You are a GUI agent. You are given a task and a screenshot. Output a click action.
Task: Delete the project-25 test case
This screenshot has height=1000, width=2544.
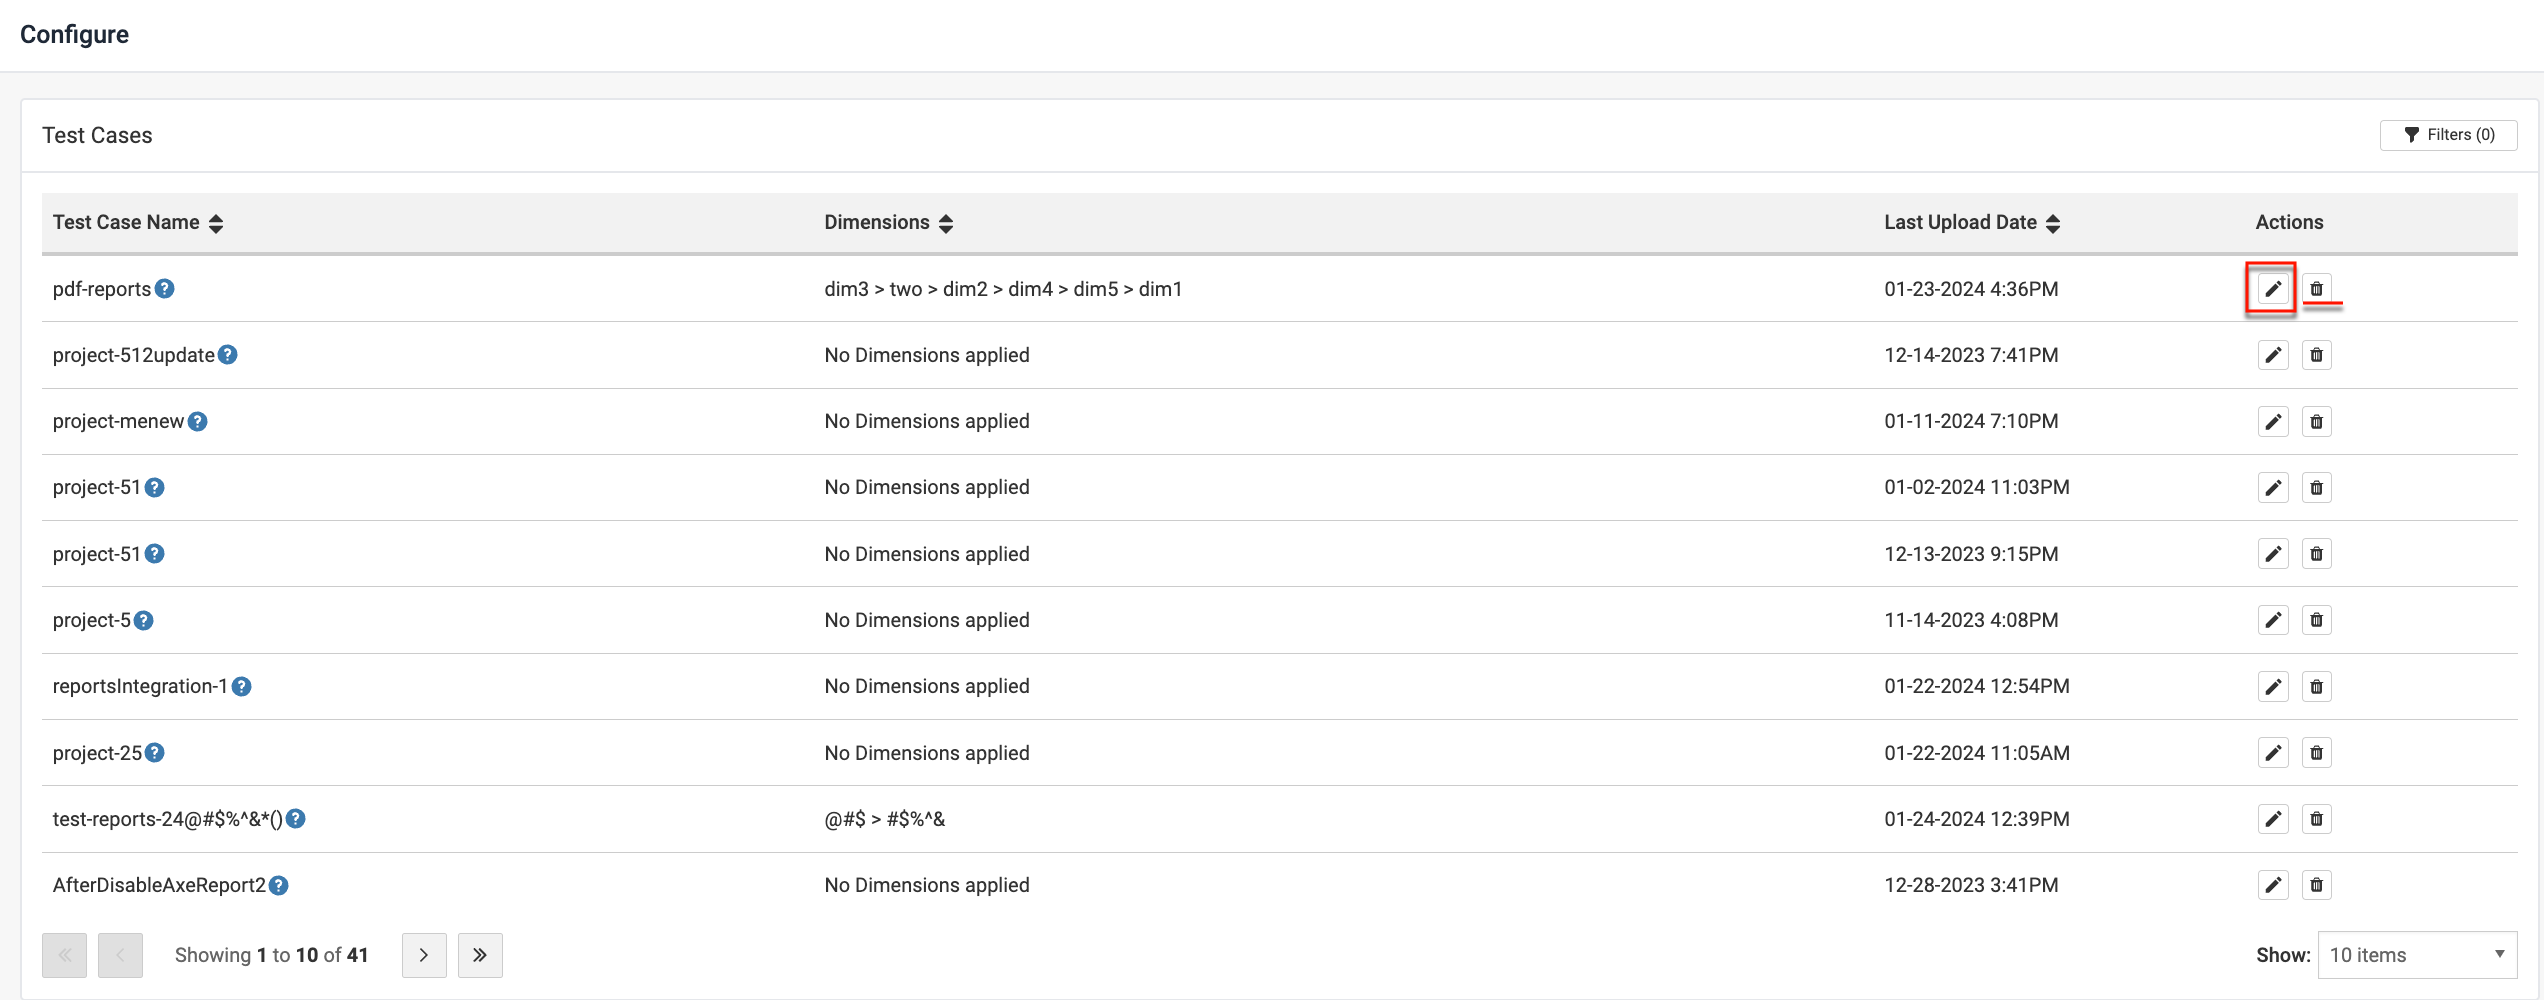(2316, 753)
